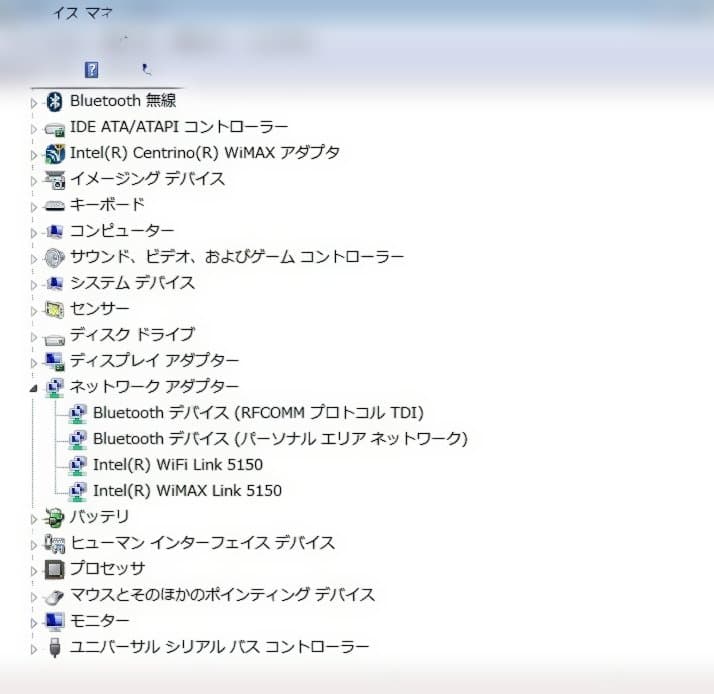Select the ネットワーク アダプター label
Screen dimensions: 714x694
pyautogui.click(x=154, y=387)
